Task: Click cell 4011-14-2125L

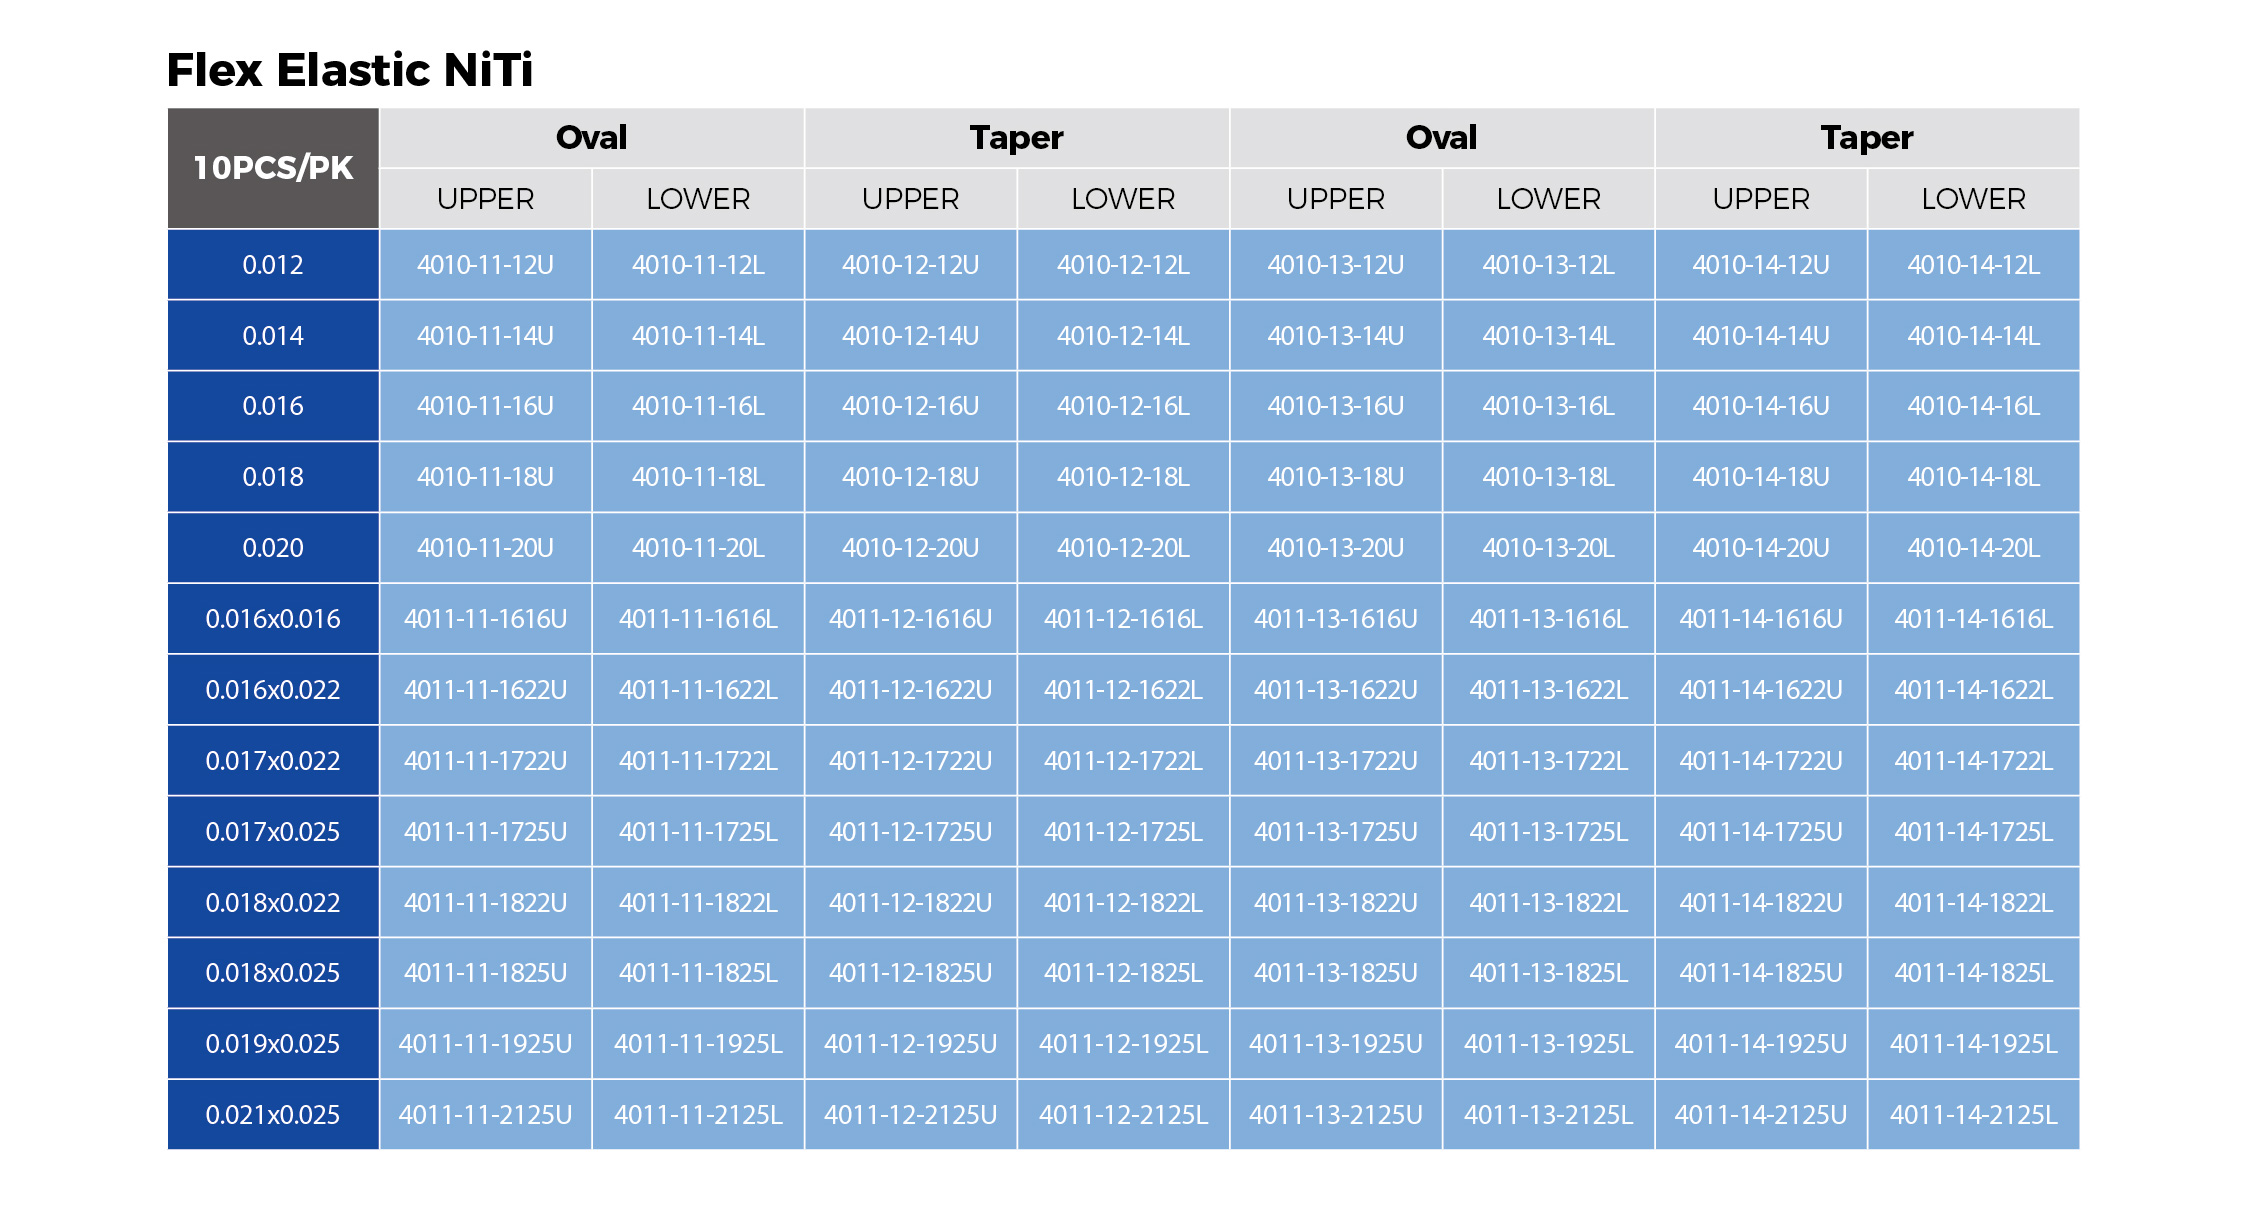Action: click(x=1973, y=1115)
